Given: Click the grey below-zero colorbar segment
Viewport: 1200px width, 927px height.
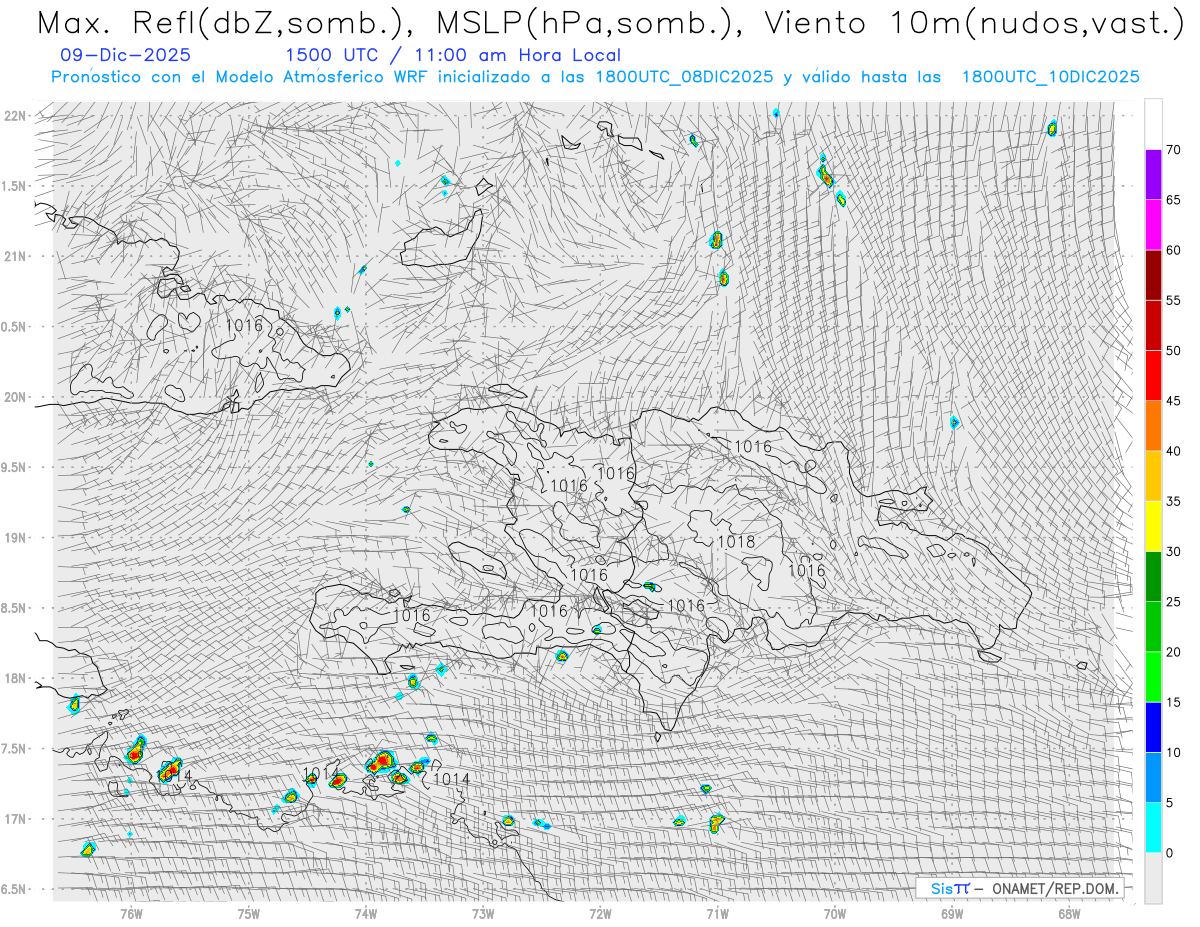Looking at the screenshot, I should coord(1153,878).
